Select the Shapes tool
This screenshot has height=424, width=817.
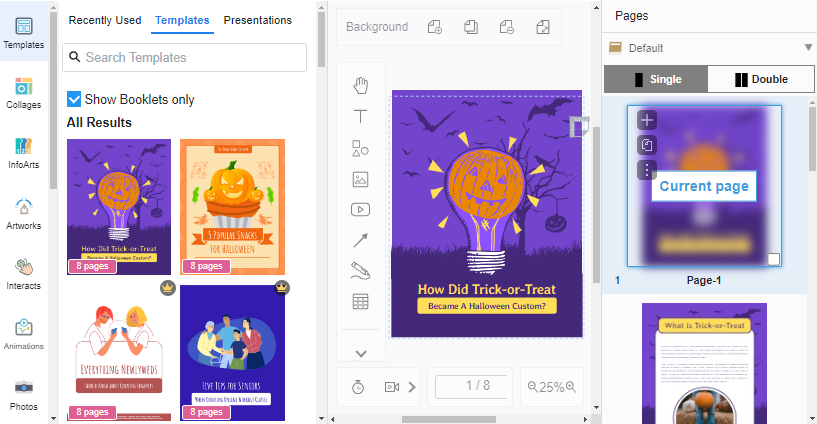(x=361, y=148)
